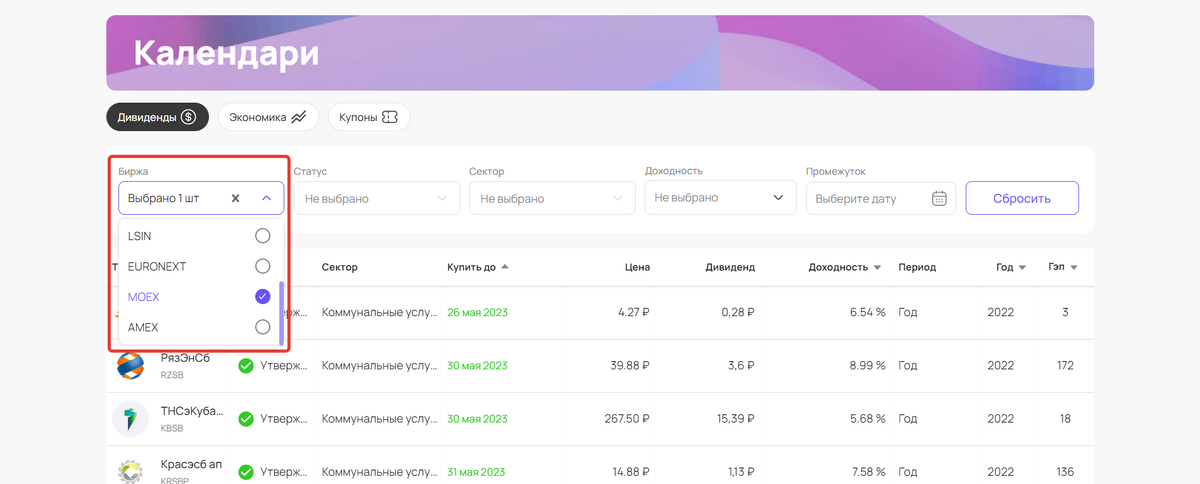Select the EURONEXT exchange option
1200x484 pixels.
(200, 266)
